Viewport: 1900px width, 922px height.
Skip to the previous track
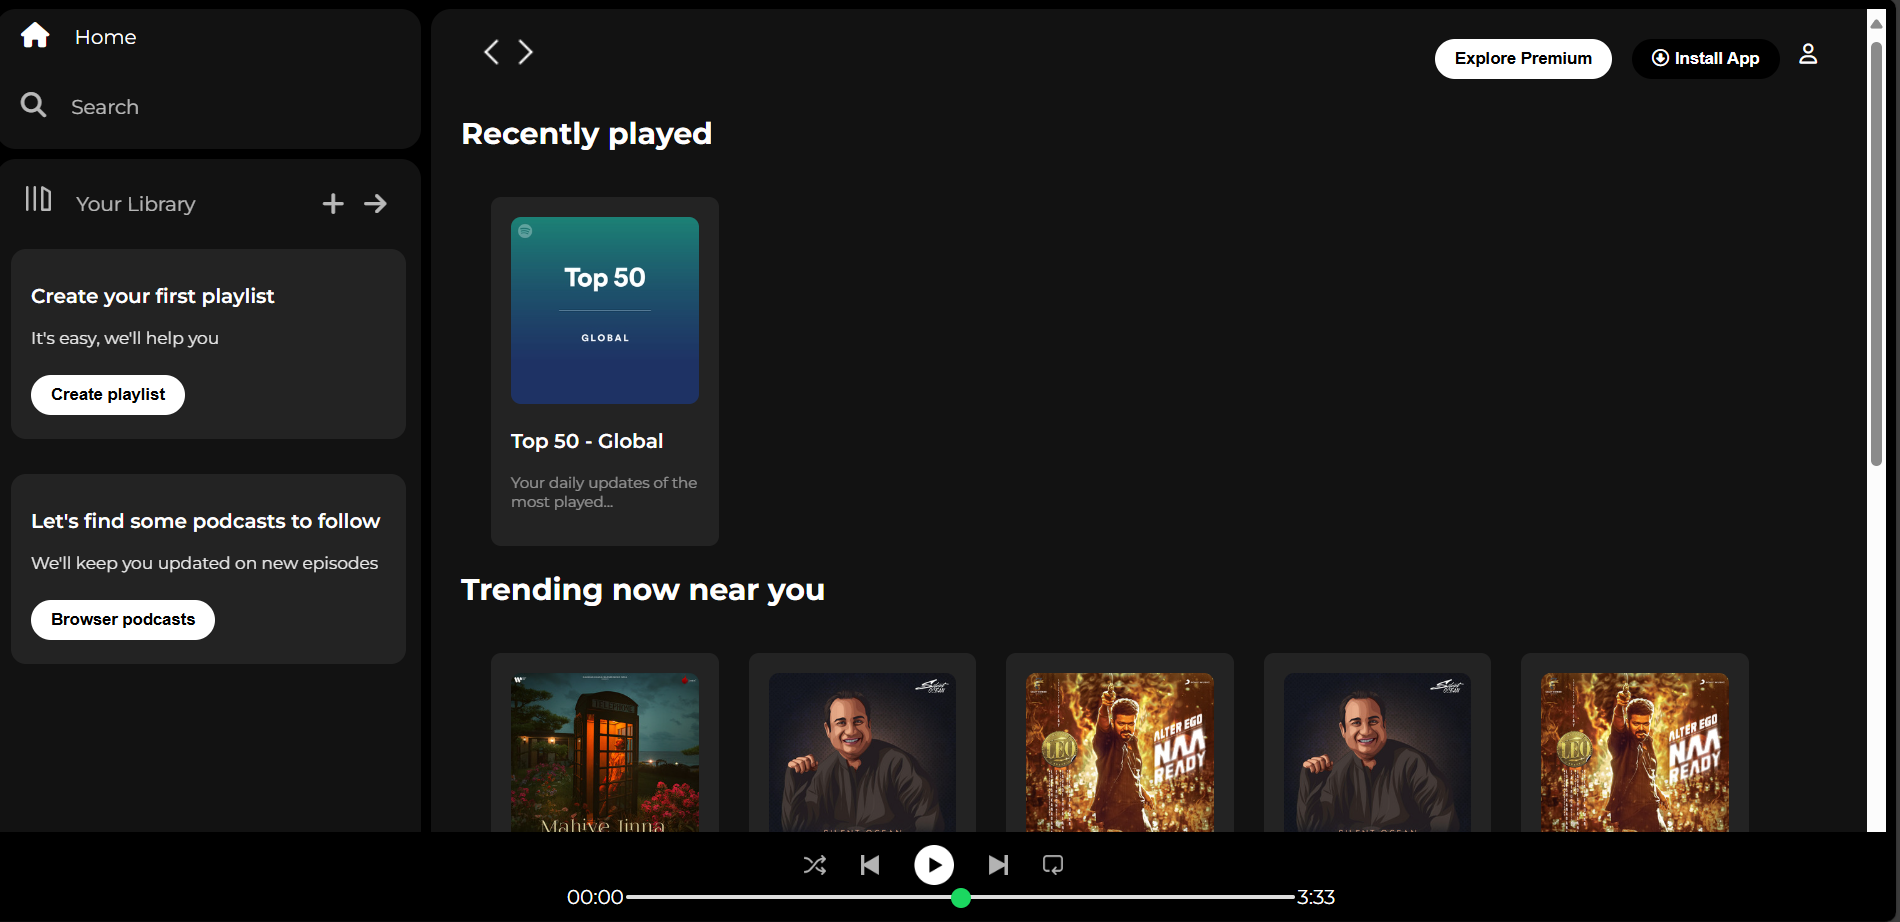point(870,865)
